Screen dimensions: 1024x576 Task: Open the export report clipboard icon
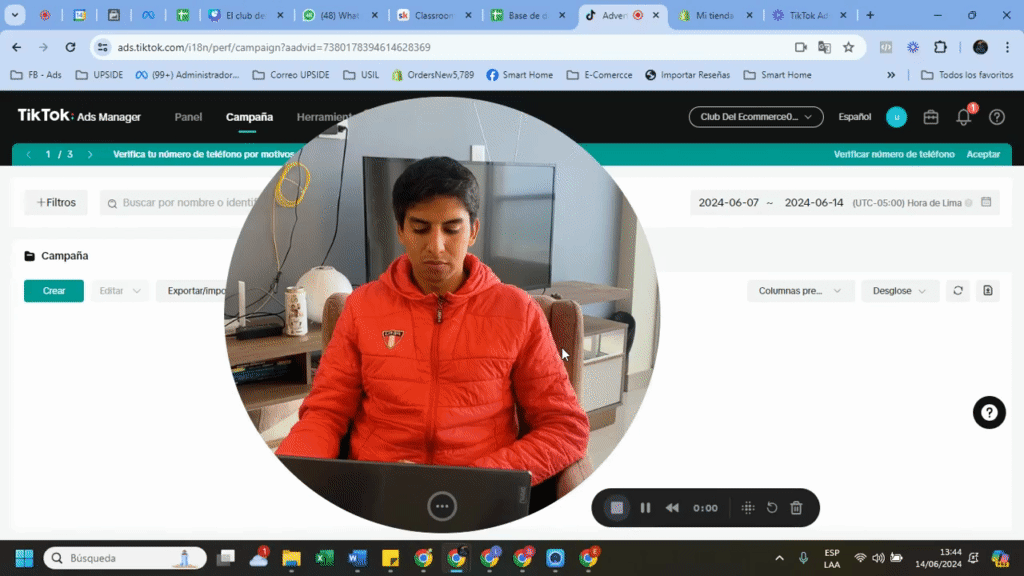click(x=987, y=290)
